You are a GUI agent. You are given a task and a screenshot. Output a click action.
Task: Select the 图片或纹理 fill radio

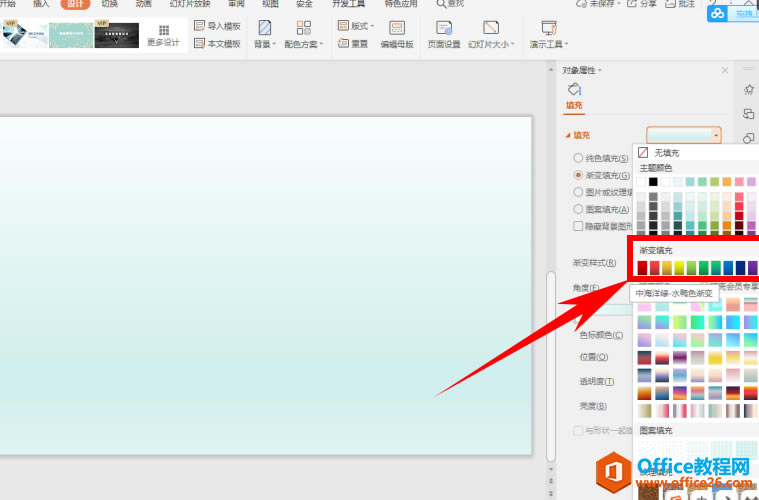(x=578, y=192)
